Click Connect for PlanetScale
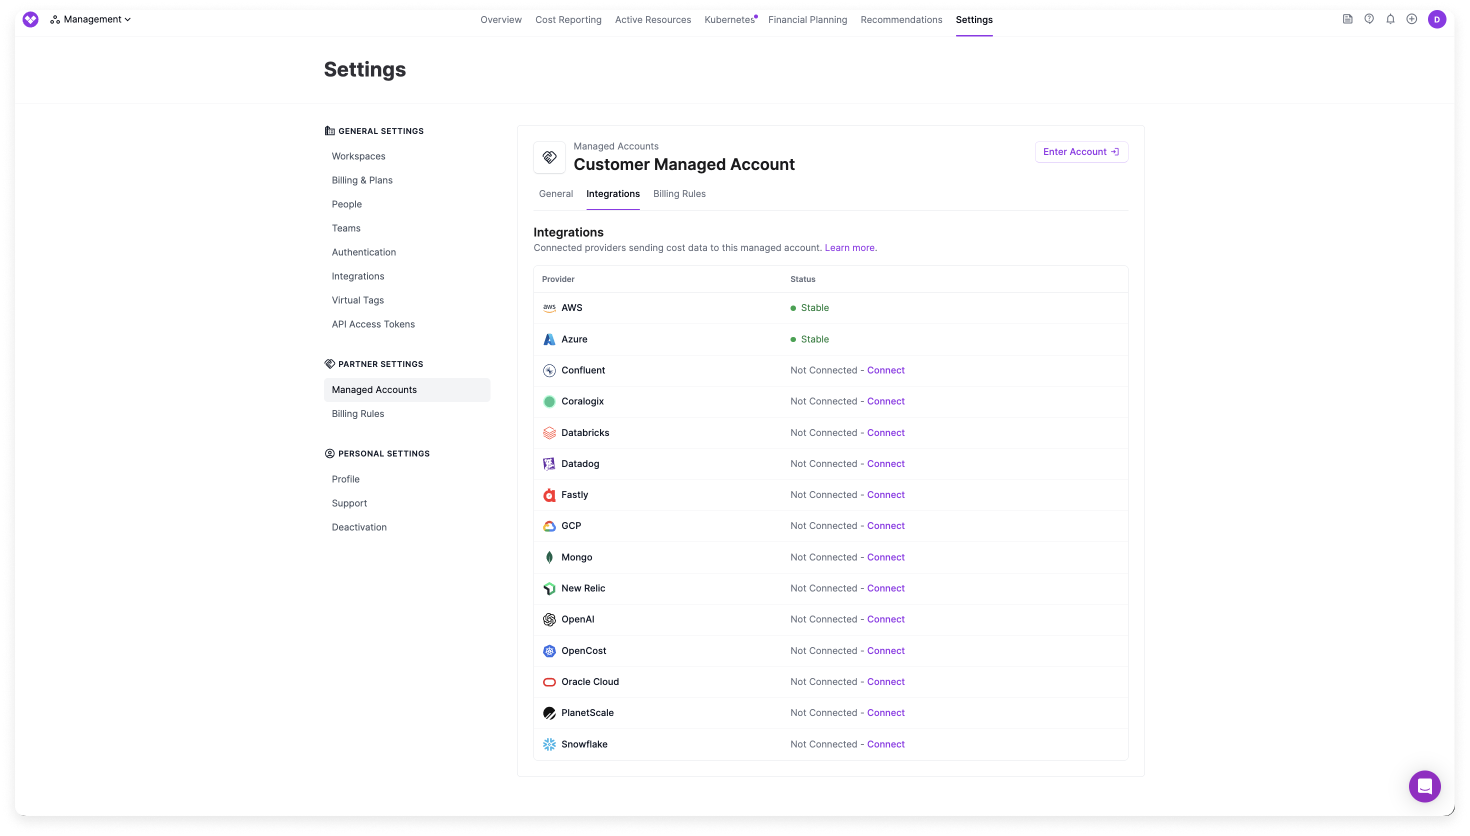 pyautogui.click(x=886, y=713)
